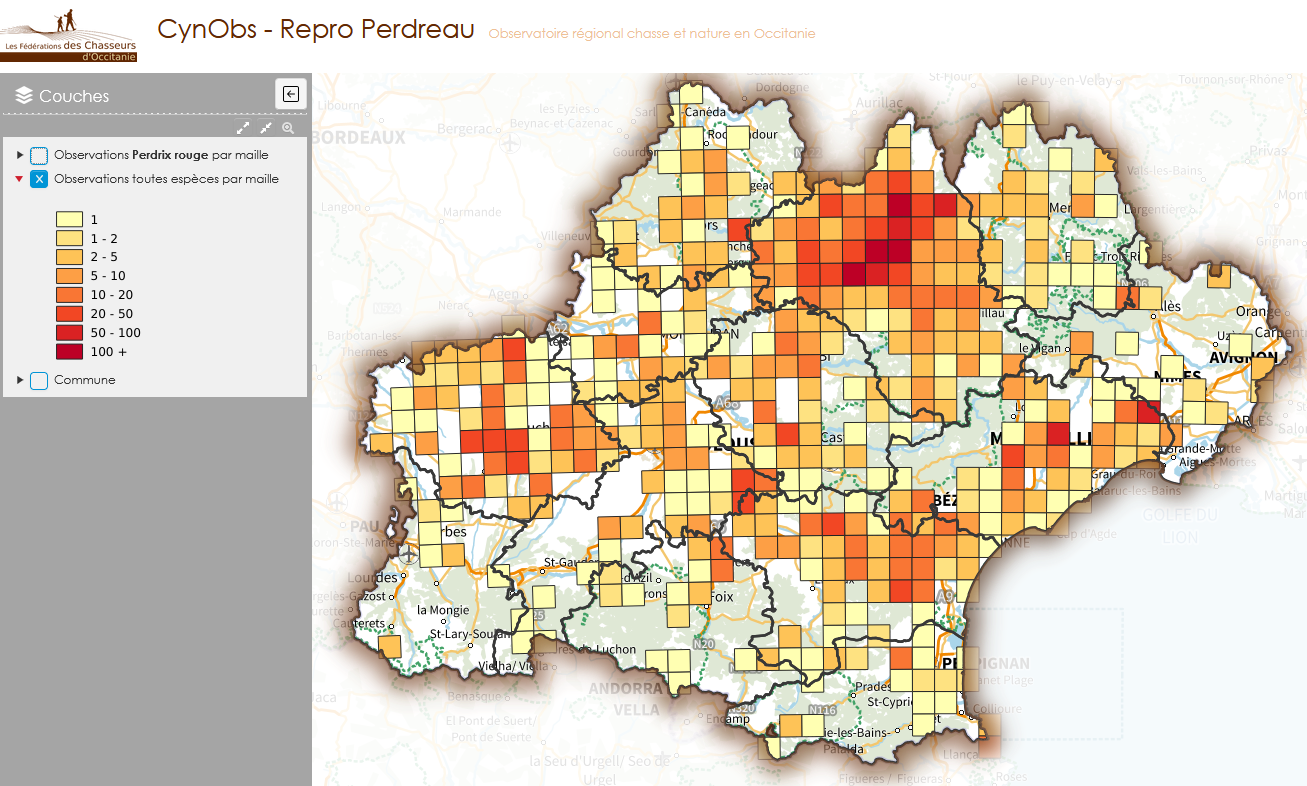Collapse the Couches side panel with arrow button
The height and width of the screenshot is (786, 1307).
pos(291,94)
